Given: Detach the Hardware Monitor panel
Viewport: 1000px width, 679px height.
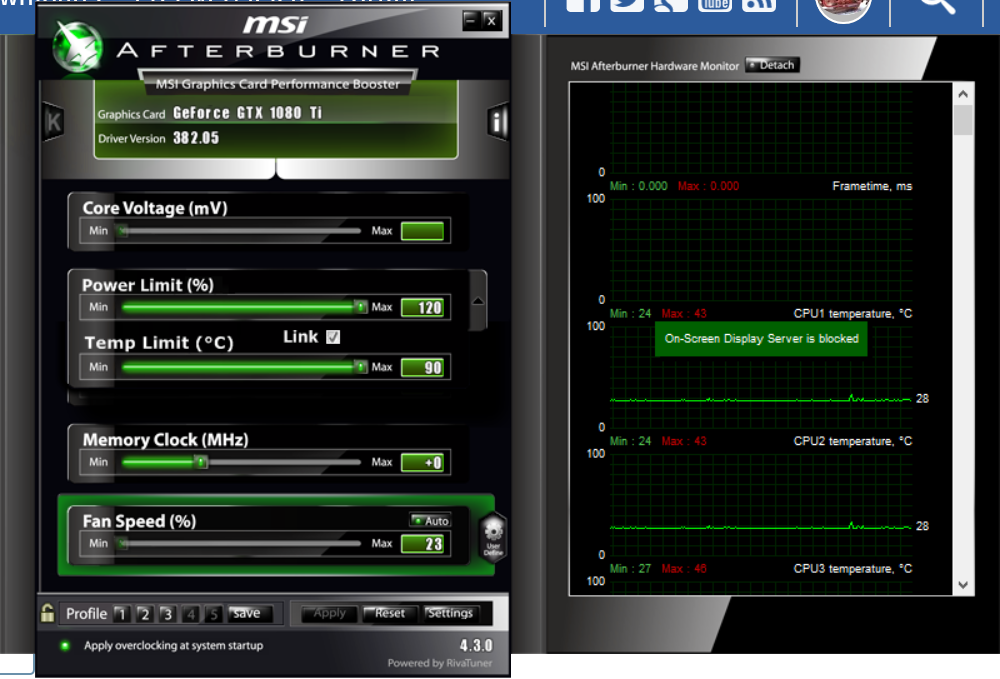Looking at the screenshot, I should point(772,65).
